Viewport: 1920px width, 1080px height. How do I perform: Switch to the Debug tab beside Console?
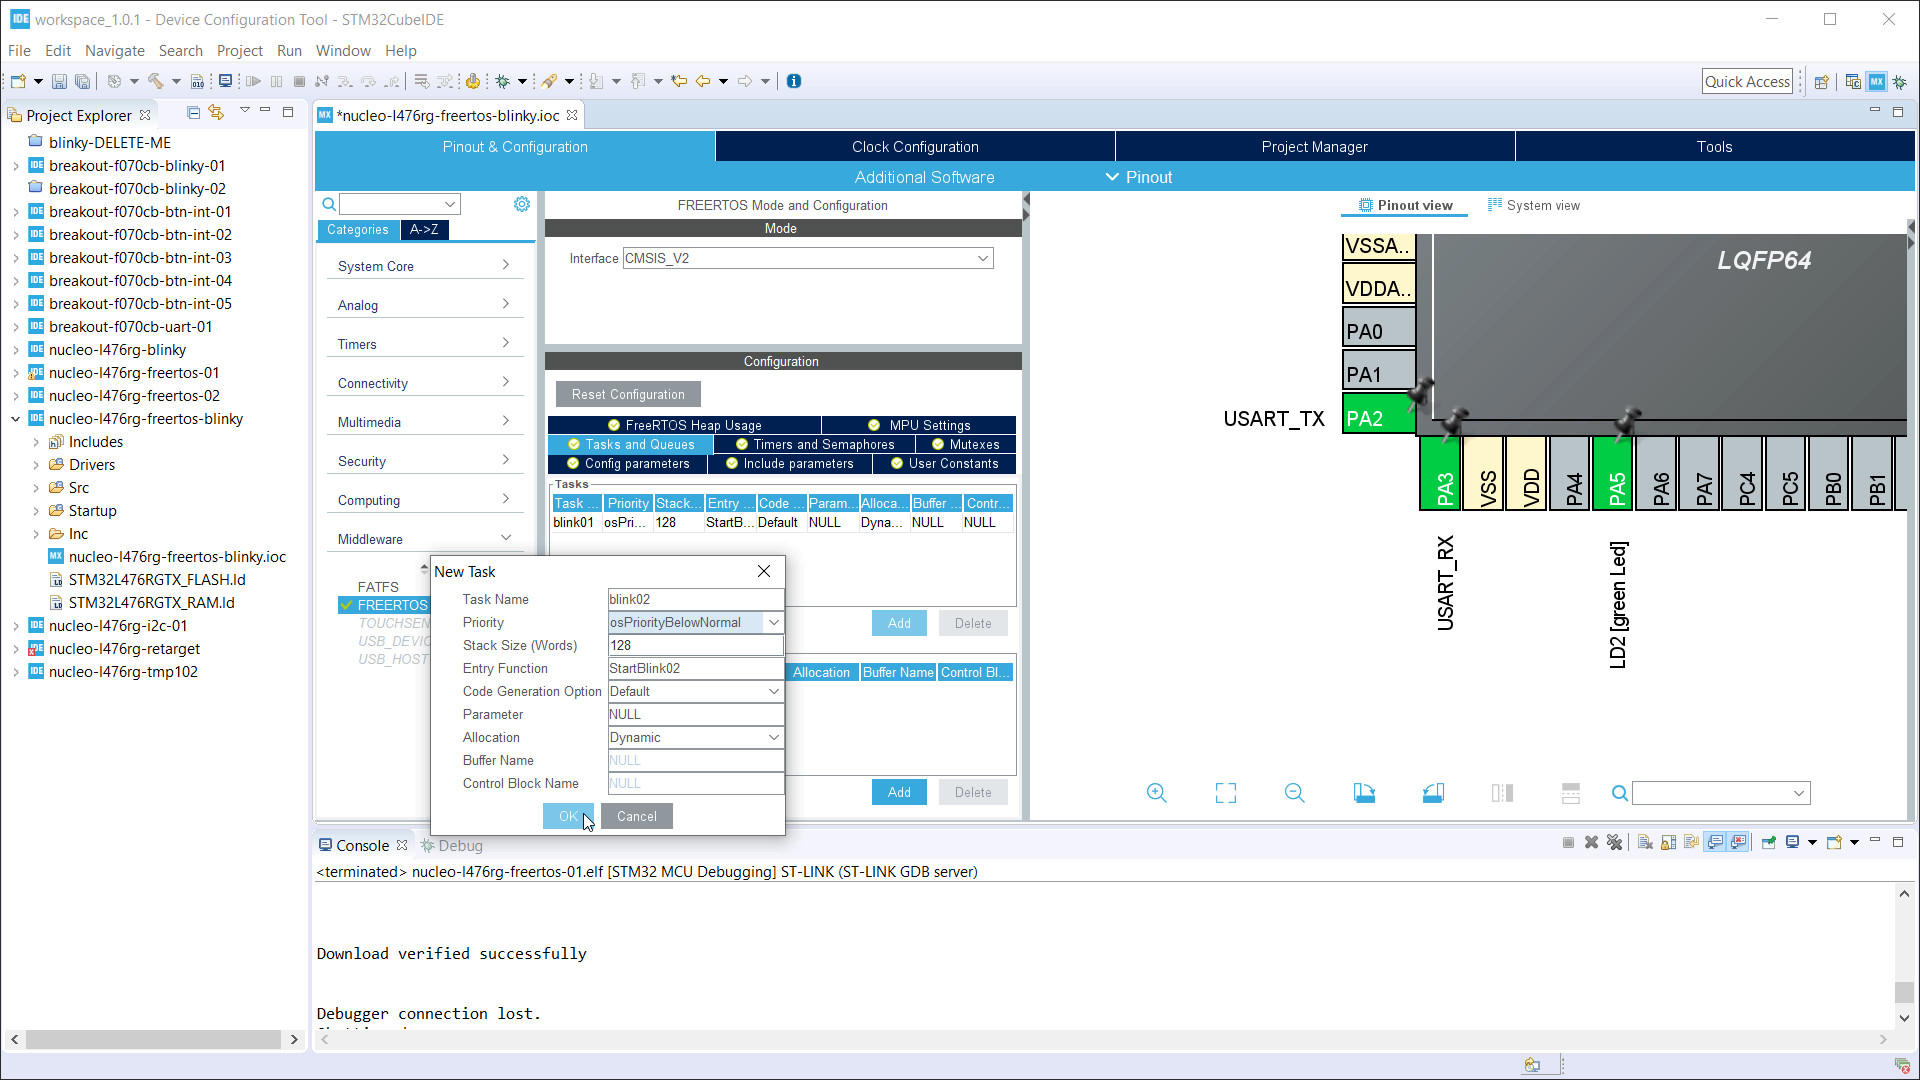pyautogui.click(x=452, y=845)
